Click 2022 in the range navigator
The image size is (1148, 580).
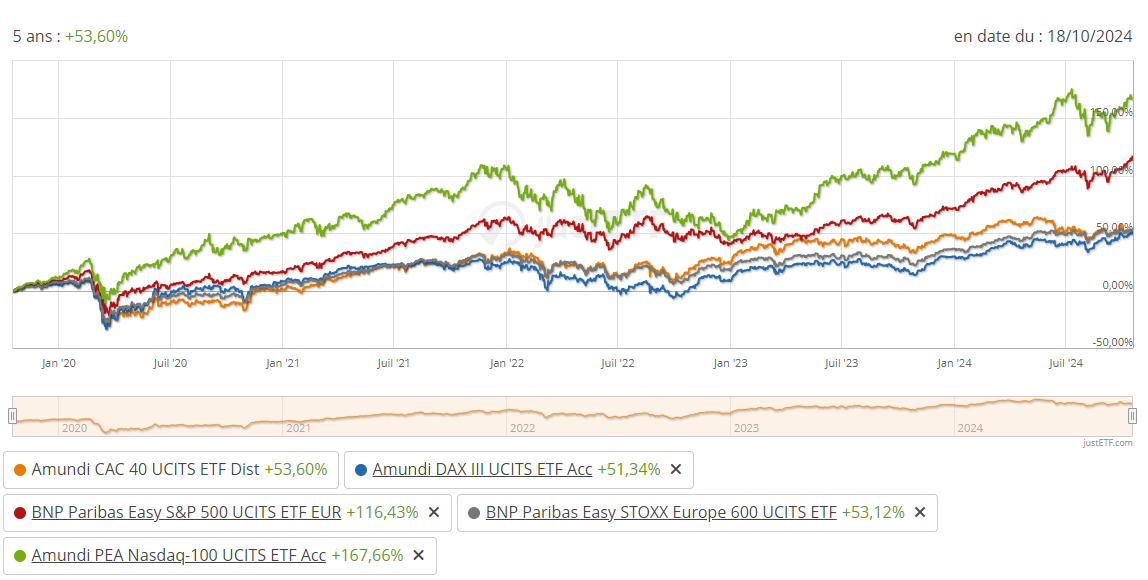pyautogui.click(x=522, y=428)
